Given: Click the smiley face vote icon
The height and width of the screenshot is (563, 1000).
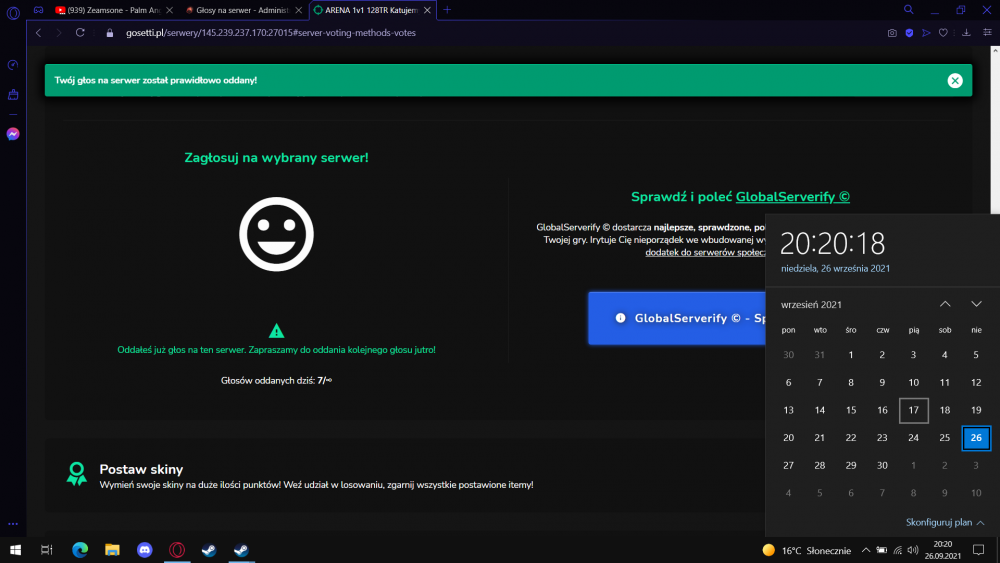Looking at the screenshot, I should 276,234.
